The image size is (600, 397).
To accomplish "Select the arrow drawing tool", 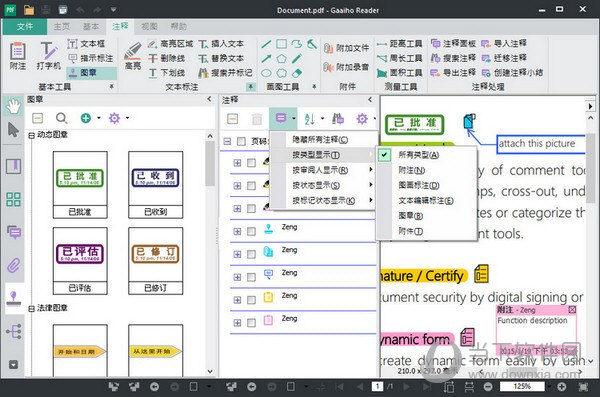I will click(x=266, y=59).
